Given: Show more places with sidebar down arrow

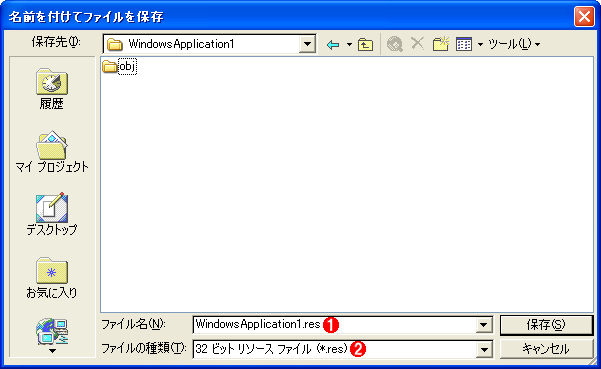Looking at the screenshot, I should (x=52, y=351).
